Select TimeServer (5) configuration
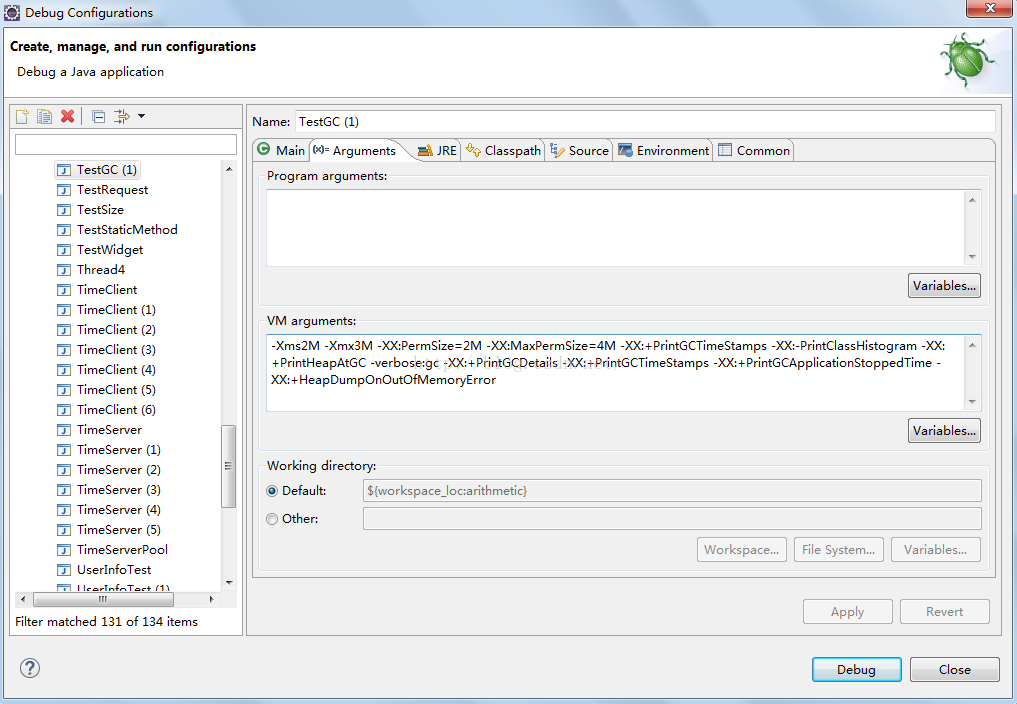Viewport: 1017px width, 704px height. click(x=119, y=530)
